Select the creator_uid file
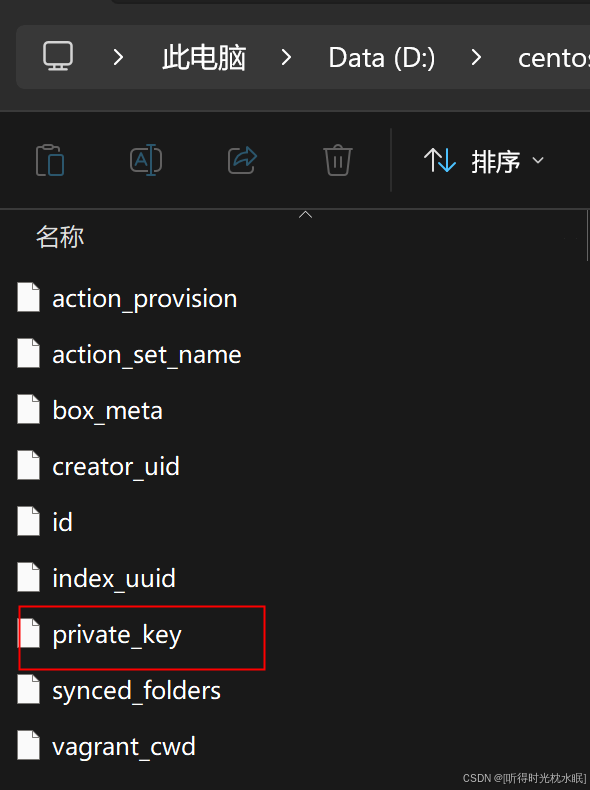This screenshot has height=790, width=590. pos(116,467)
